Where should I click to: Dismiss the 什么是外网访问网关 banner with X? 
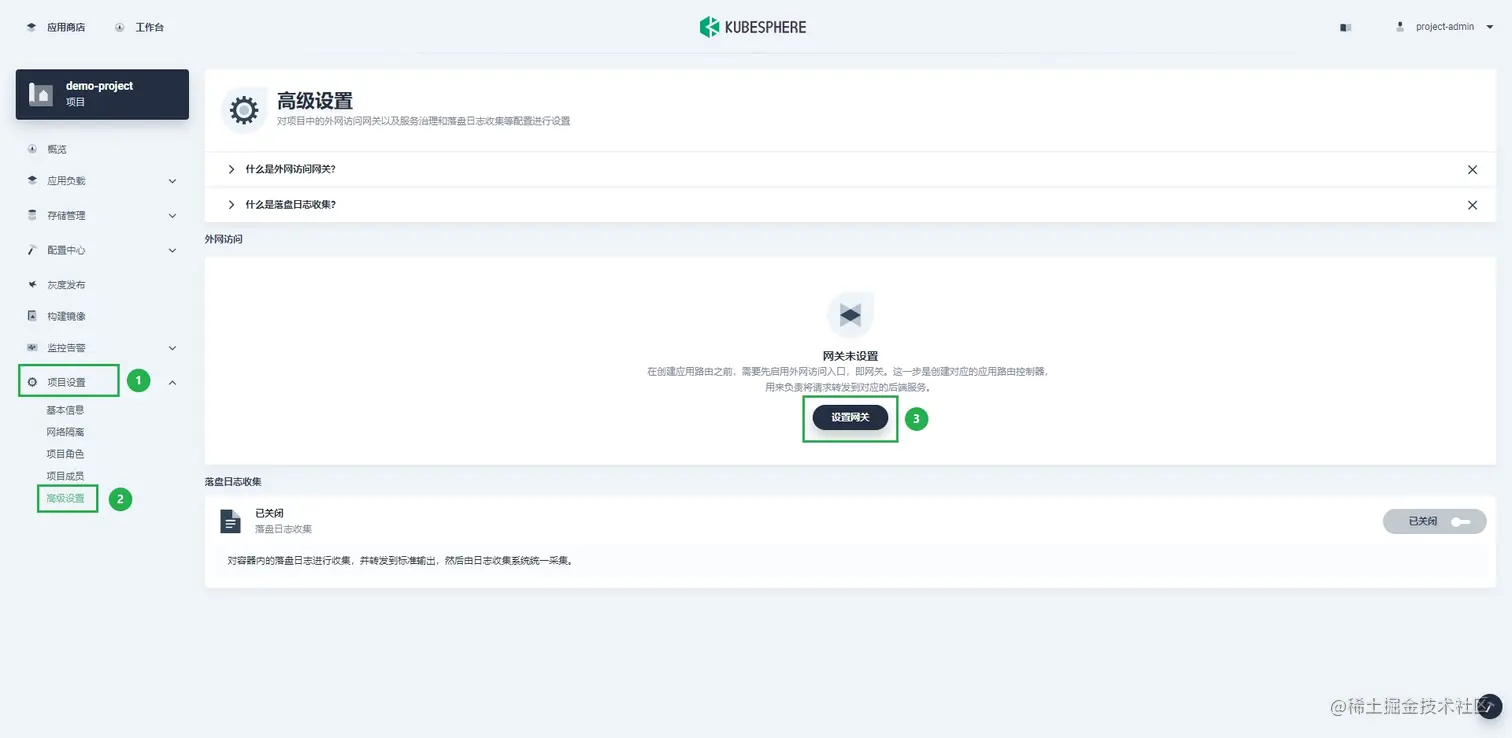tap(1472, 169)
